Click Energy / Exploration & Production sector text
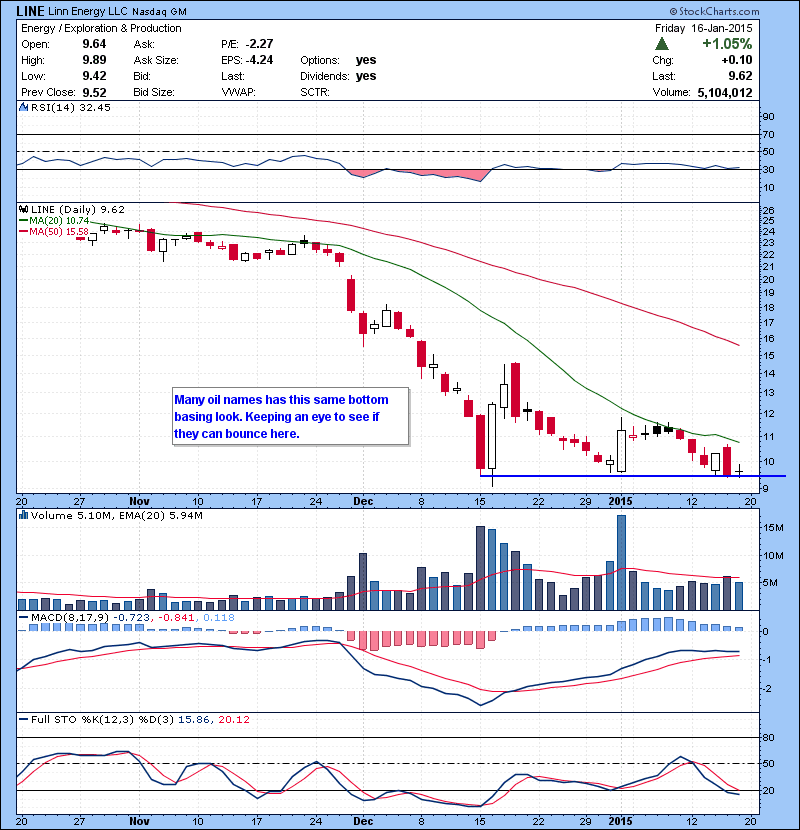This screenshot has width=800, height=830. 101,28
